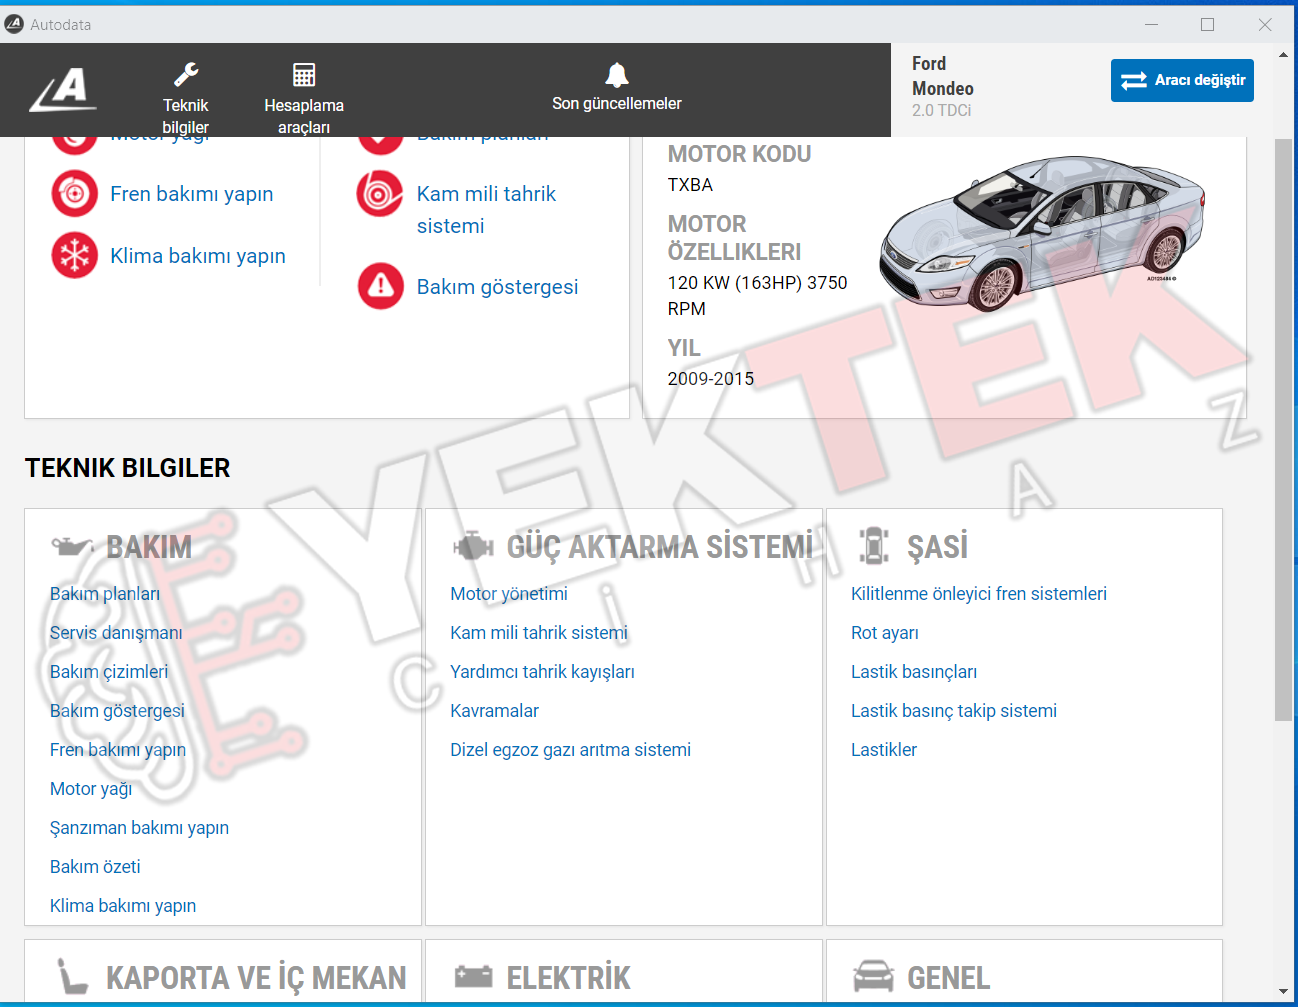1298x1007 pixels.
Task: Open Servis danışmanı link
Action: [116, 633]
